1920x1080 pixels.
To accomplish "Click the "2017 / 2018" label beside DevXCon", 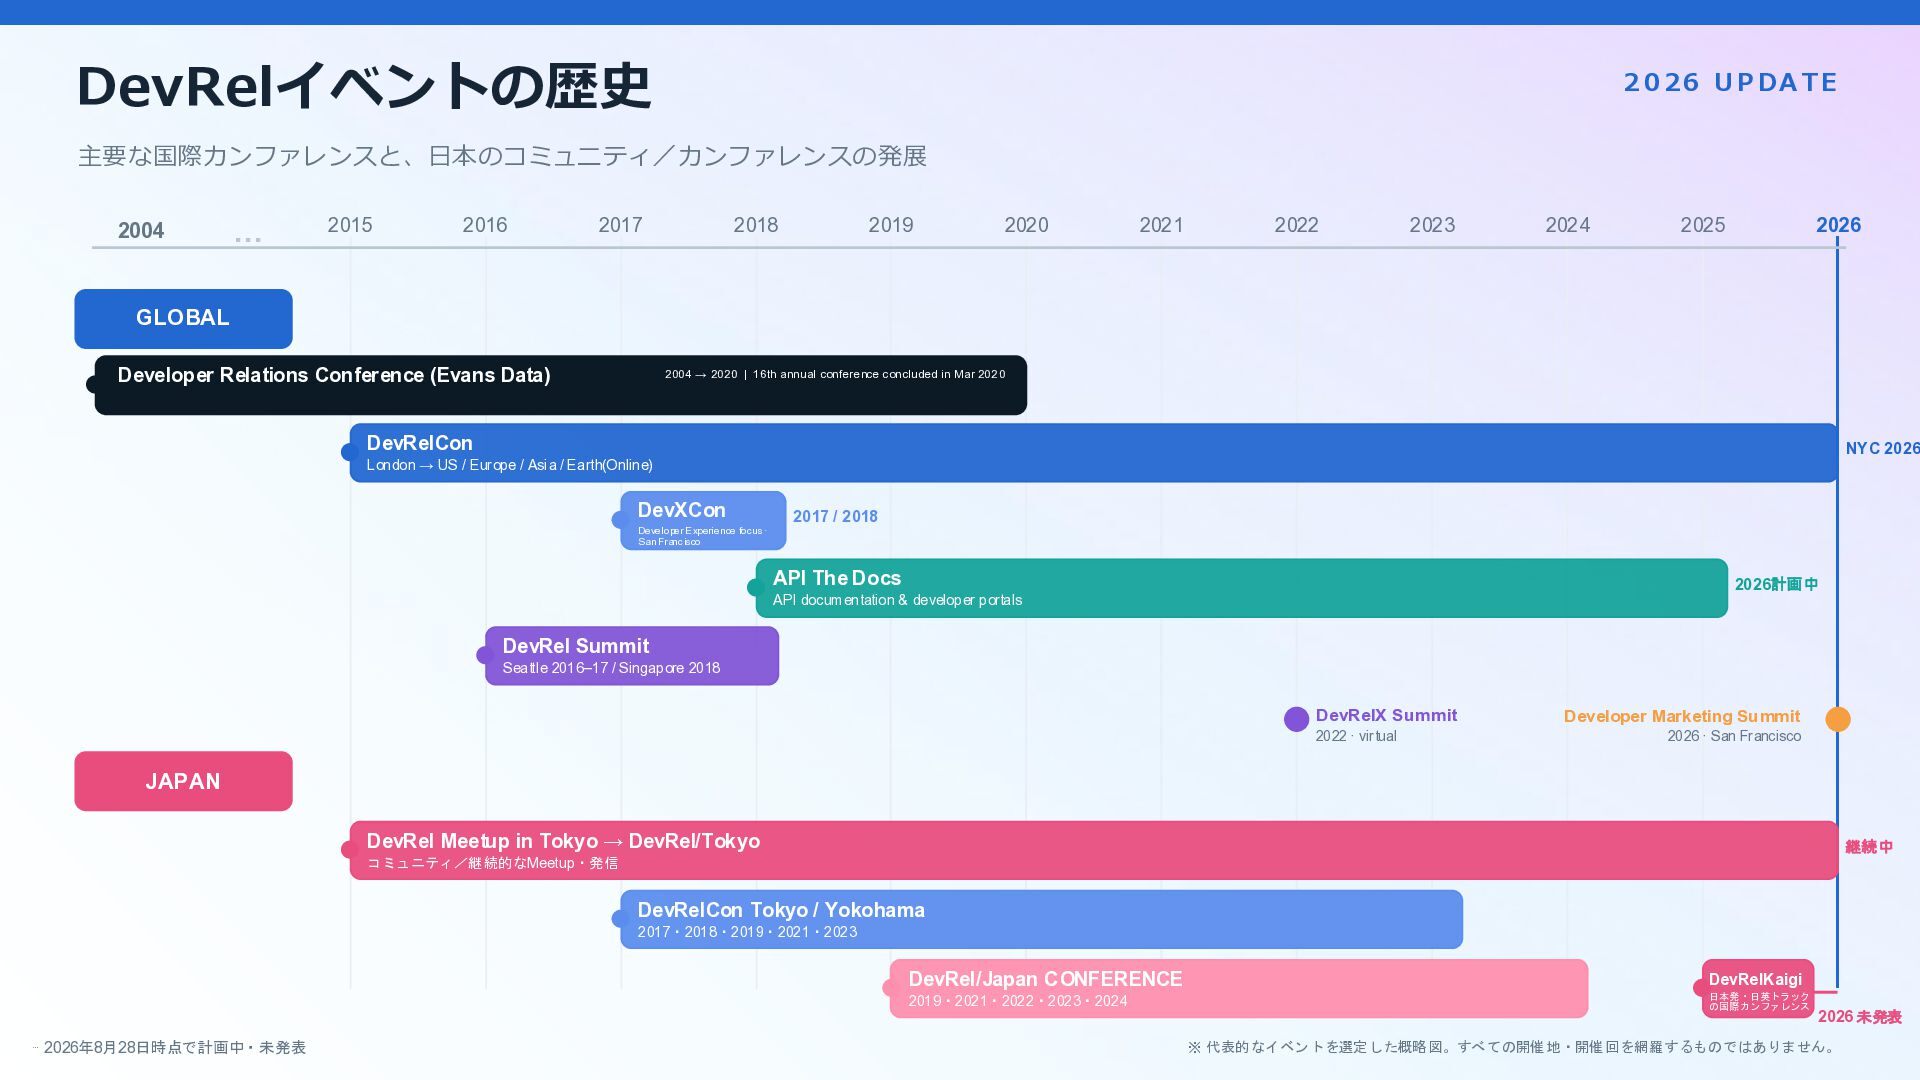I will coord(835,517).
